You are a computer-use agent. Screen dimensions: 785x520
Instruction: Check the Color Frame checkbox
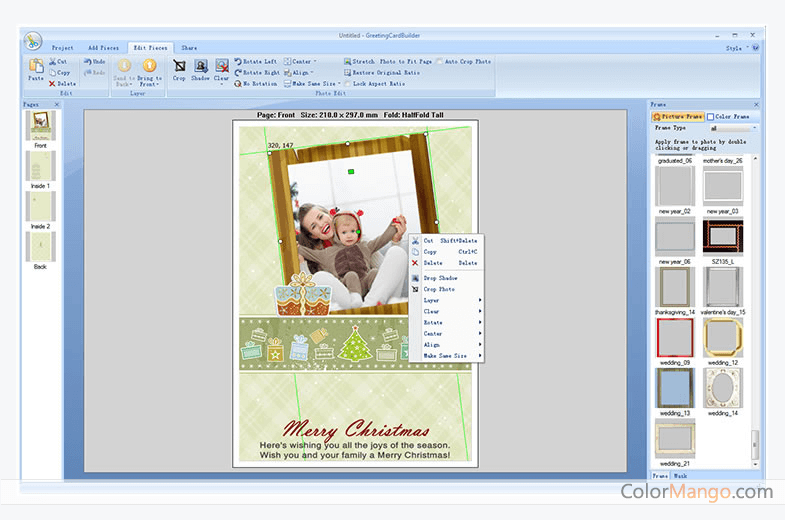click(711, 117)
